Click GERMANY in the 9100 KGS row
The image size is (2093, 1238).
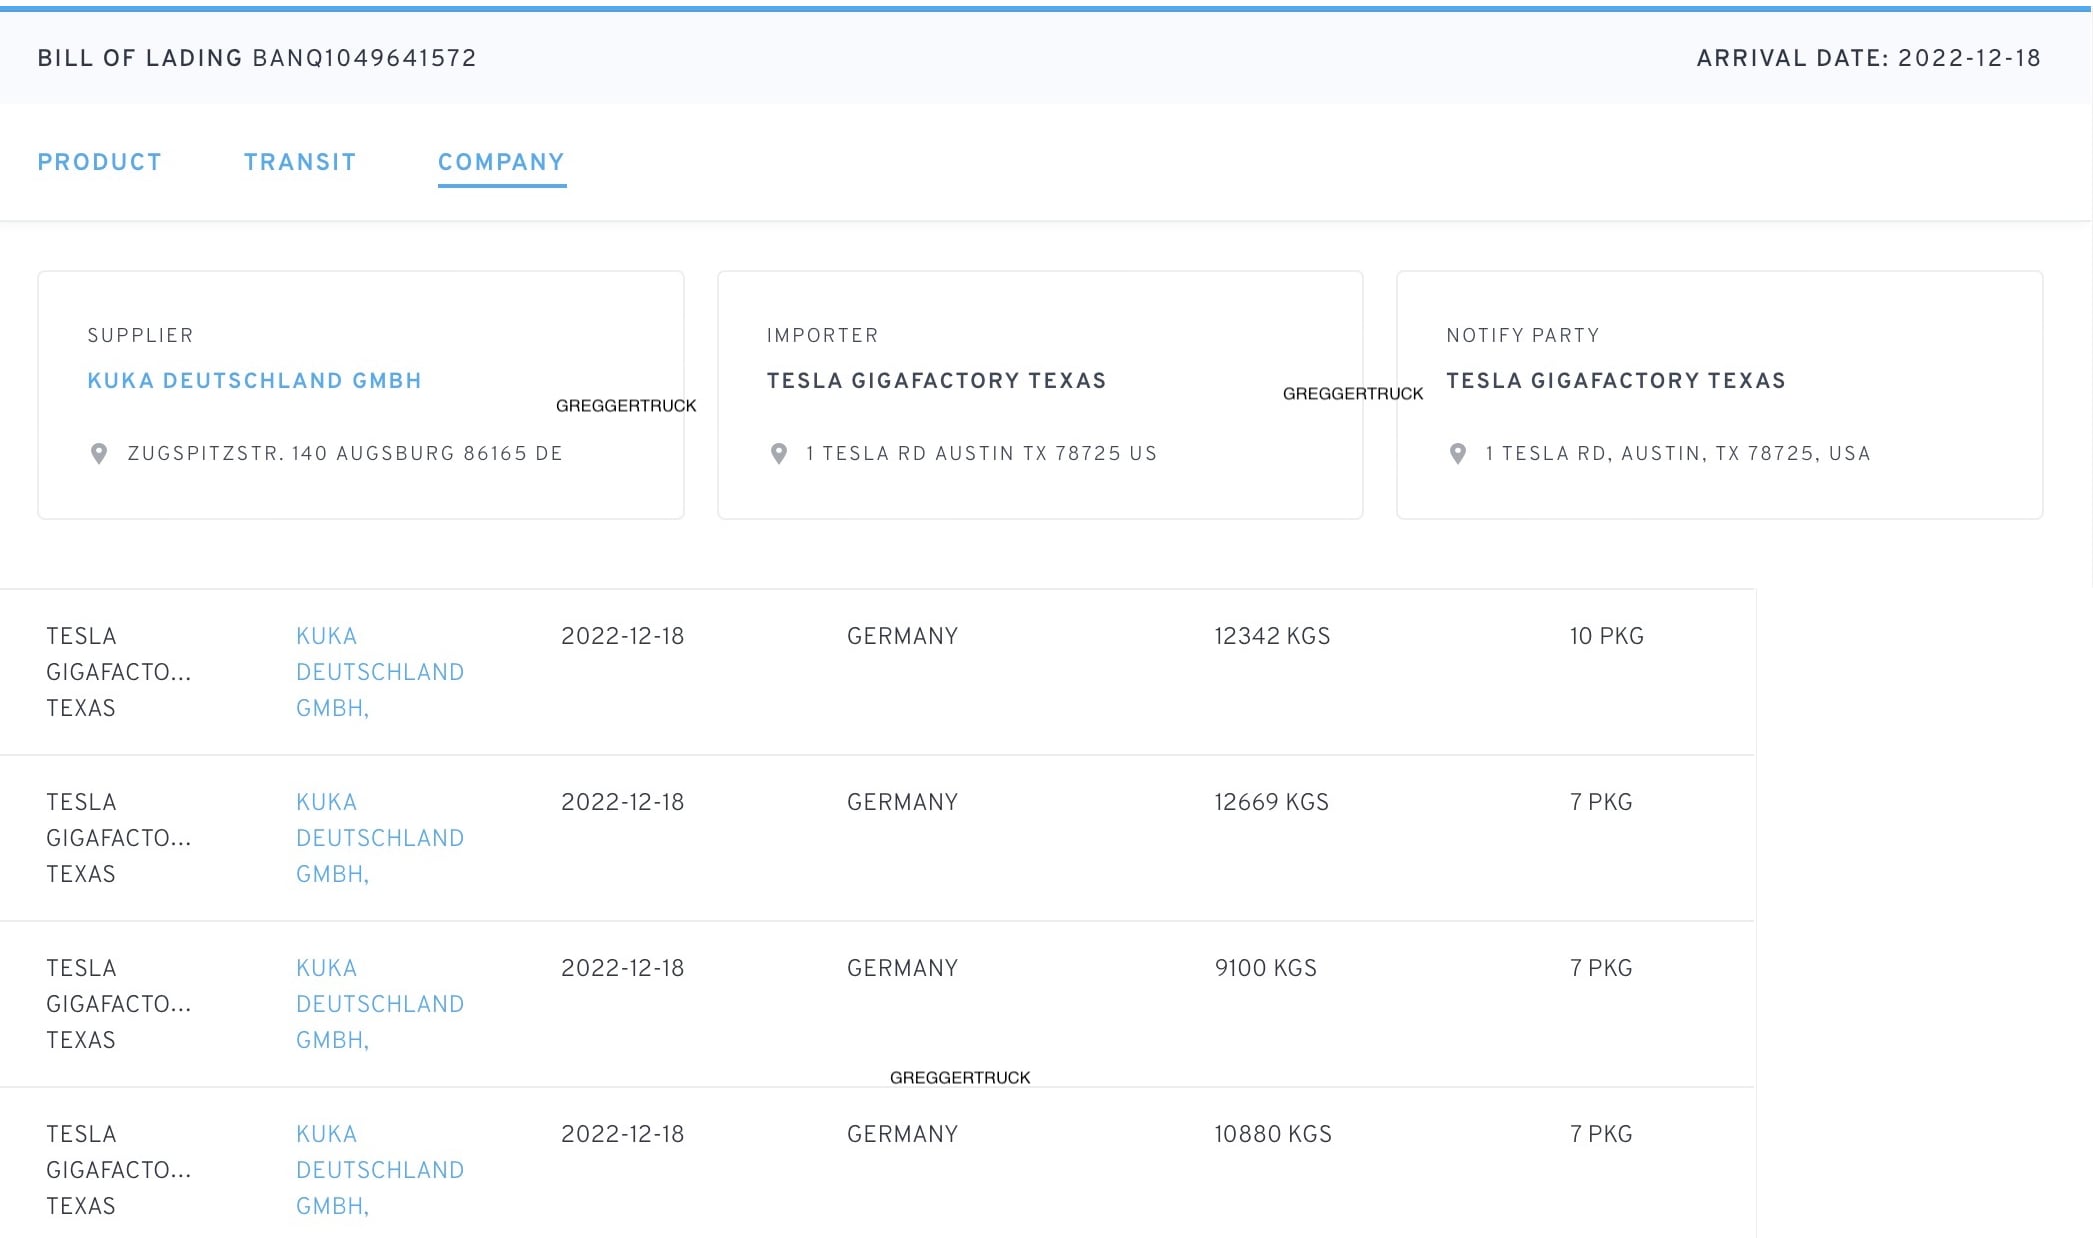click(902, 968)
